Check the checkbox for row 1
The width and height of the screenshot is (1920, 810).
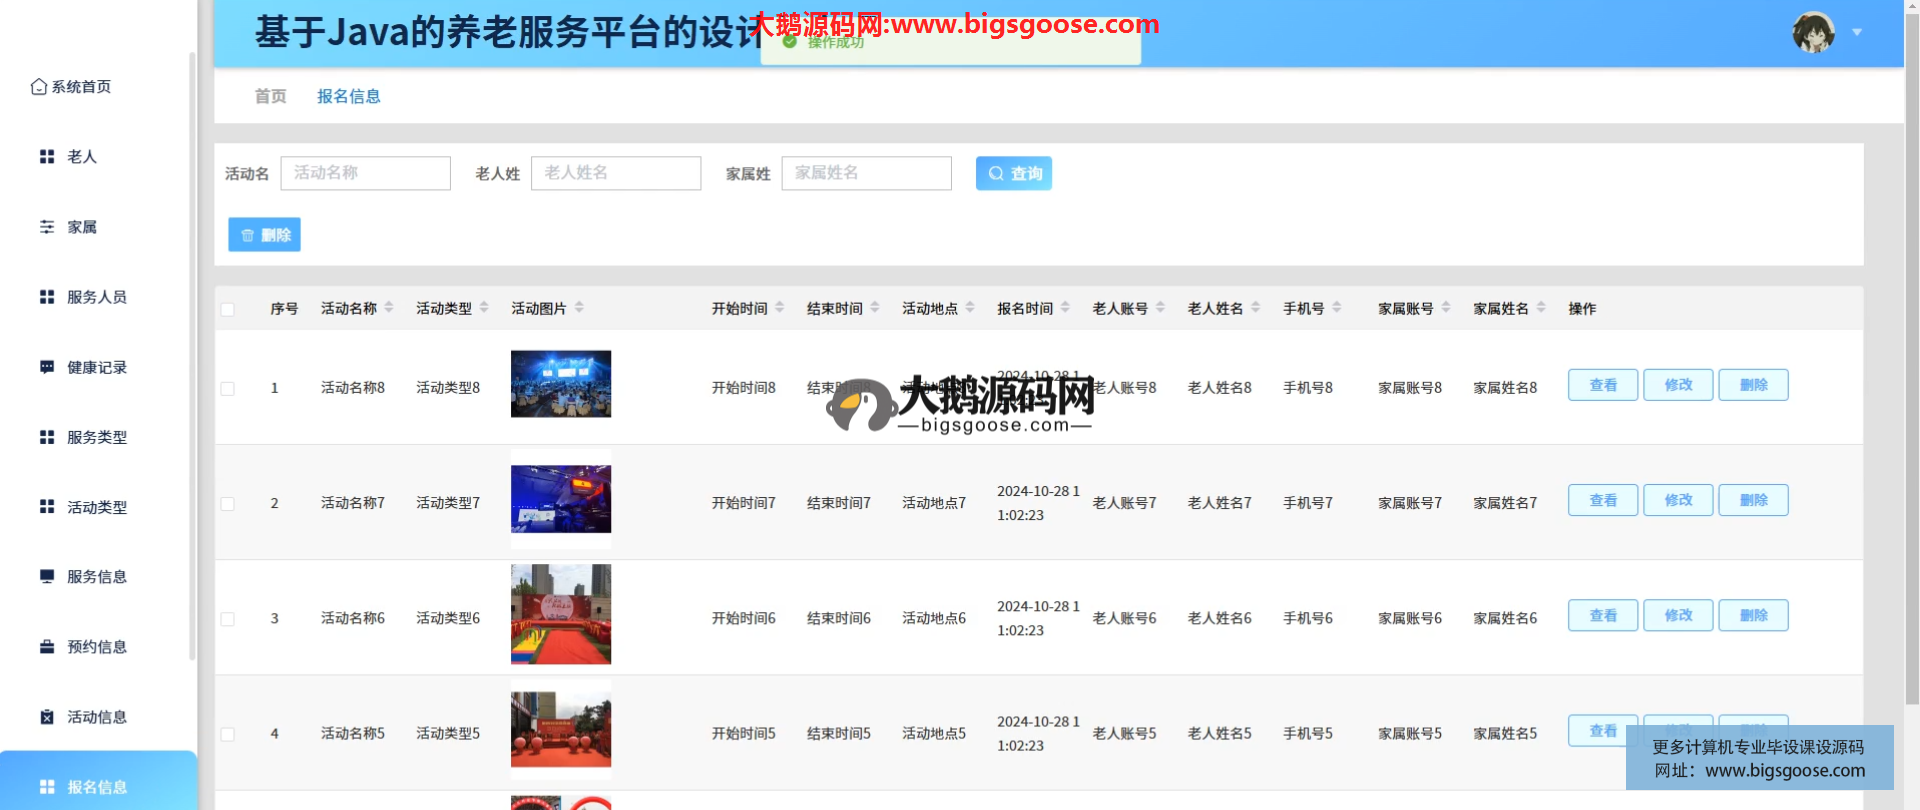[228, 388]
